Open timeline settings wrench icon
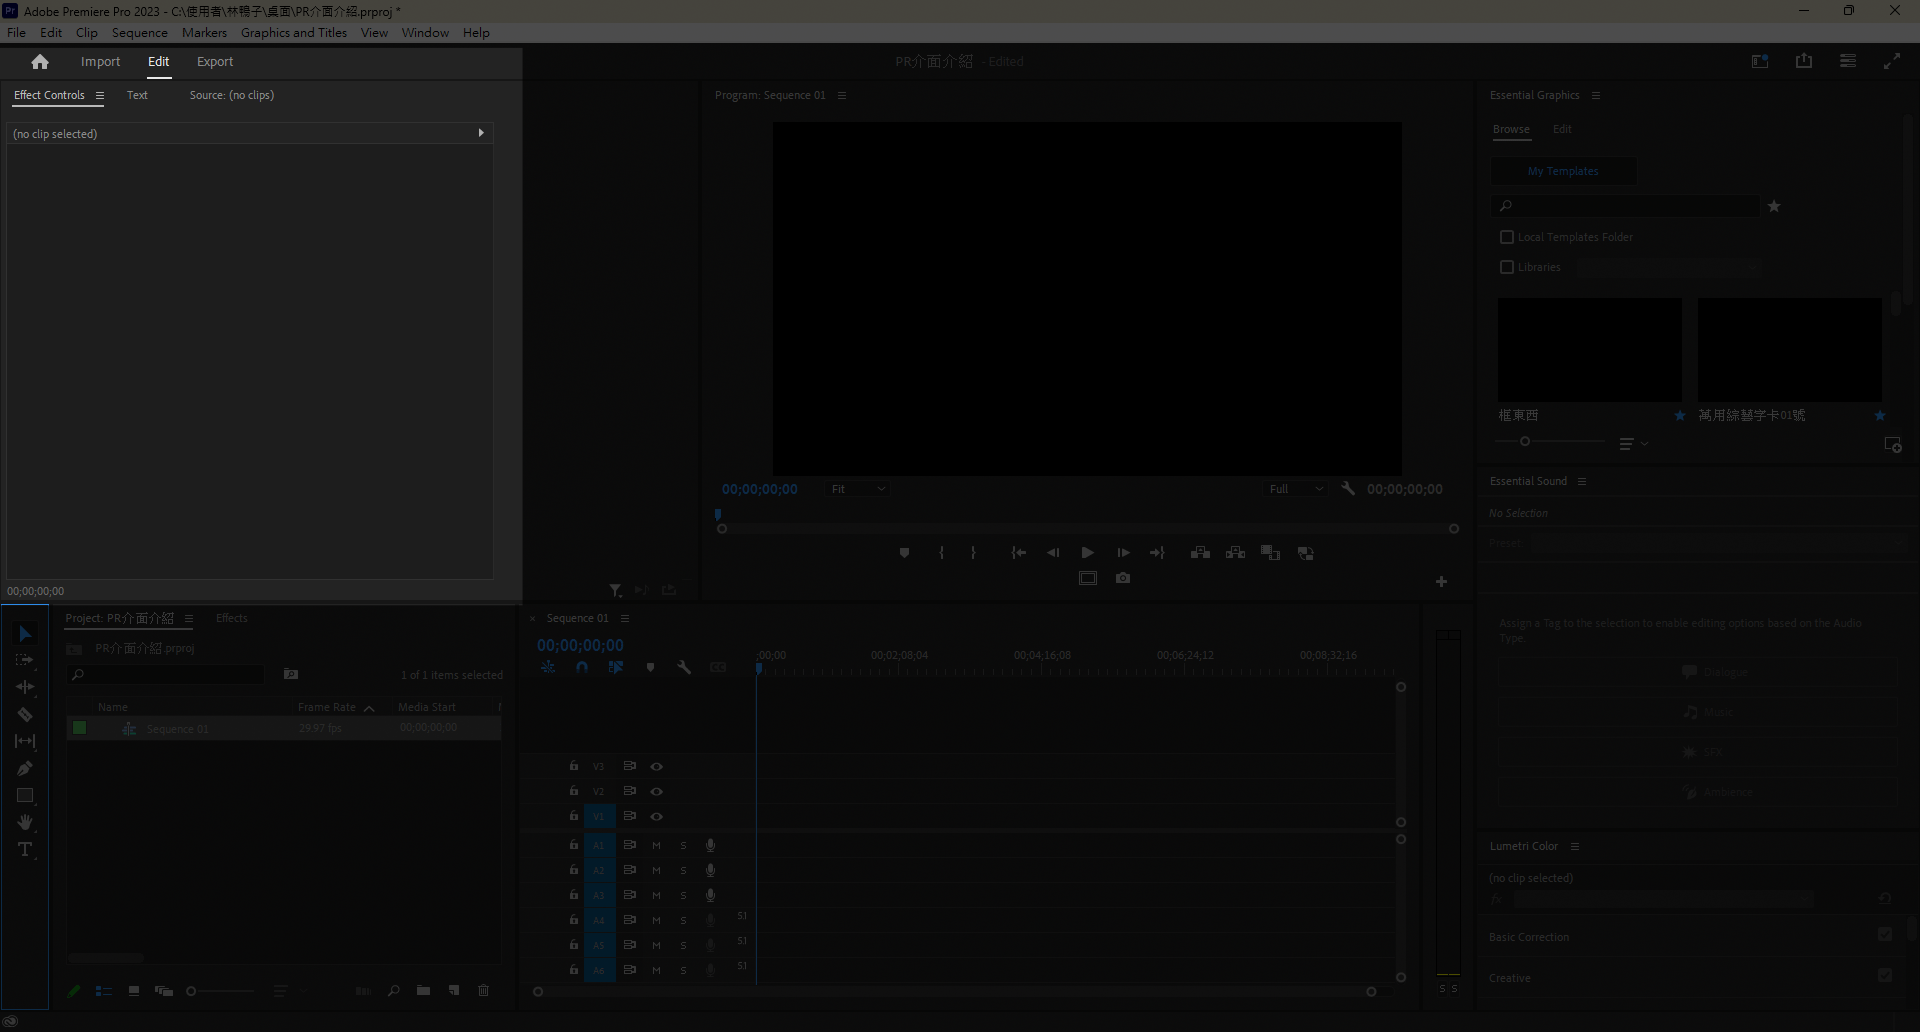Screen dimensions: 1920x1032 [x=684, y=667]
